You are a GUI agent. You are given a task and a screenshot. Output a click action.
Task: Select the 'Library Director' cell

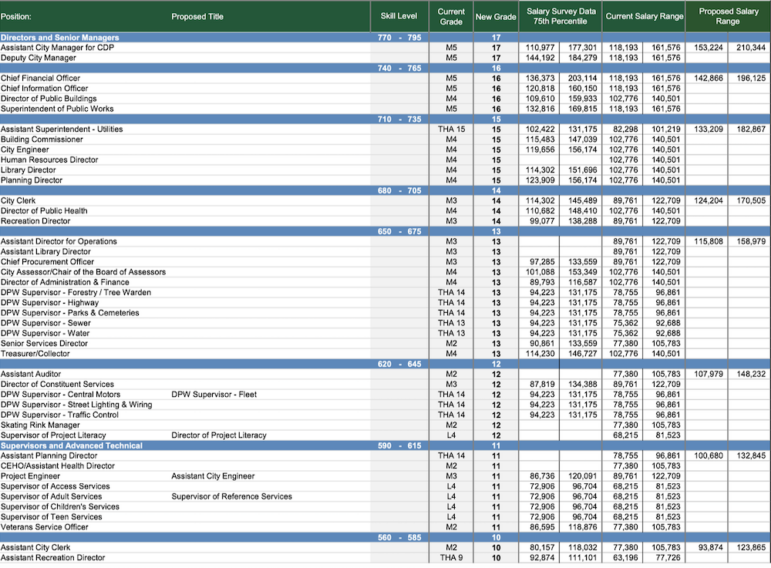28,170
